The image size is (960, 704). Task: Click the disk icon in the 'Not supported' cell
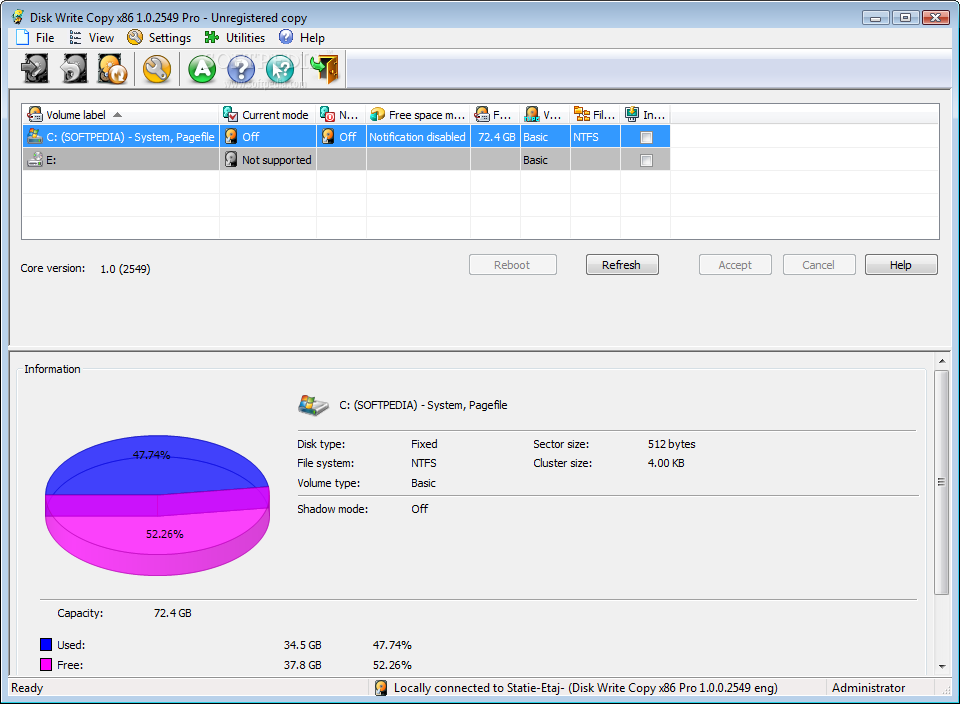point(231,160)
